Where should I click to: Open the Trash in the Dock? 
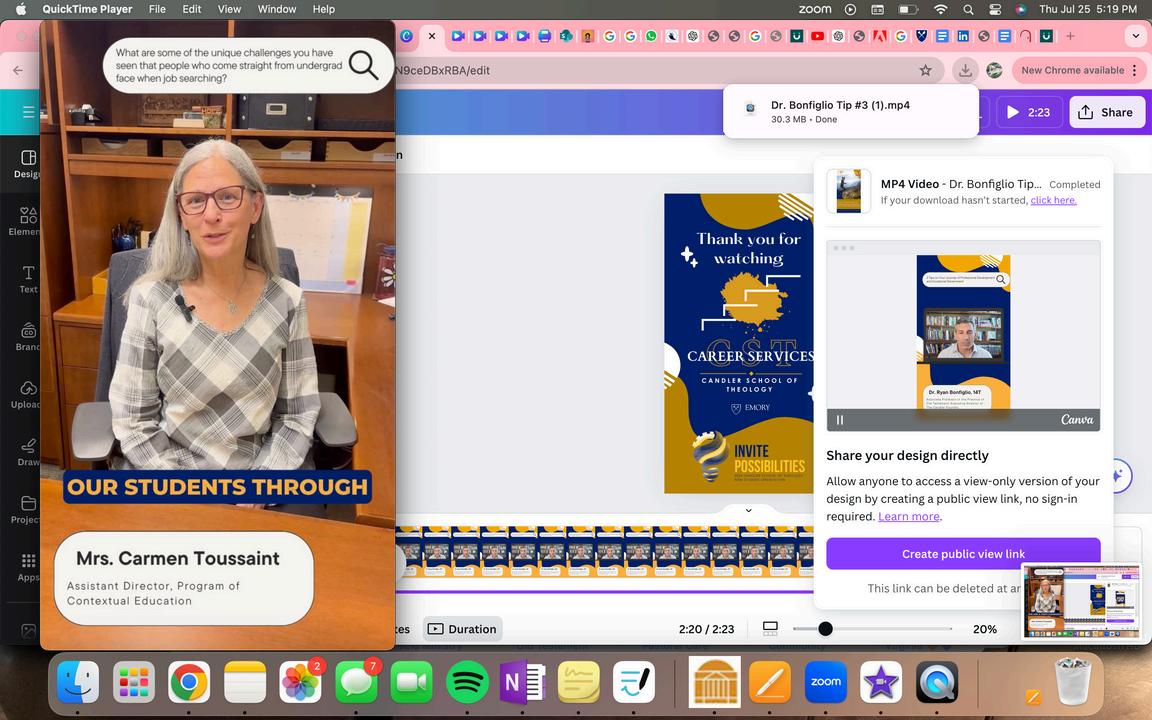tap(1073, 681)
